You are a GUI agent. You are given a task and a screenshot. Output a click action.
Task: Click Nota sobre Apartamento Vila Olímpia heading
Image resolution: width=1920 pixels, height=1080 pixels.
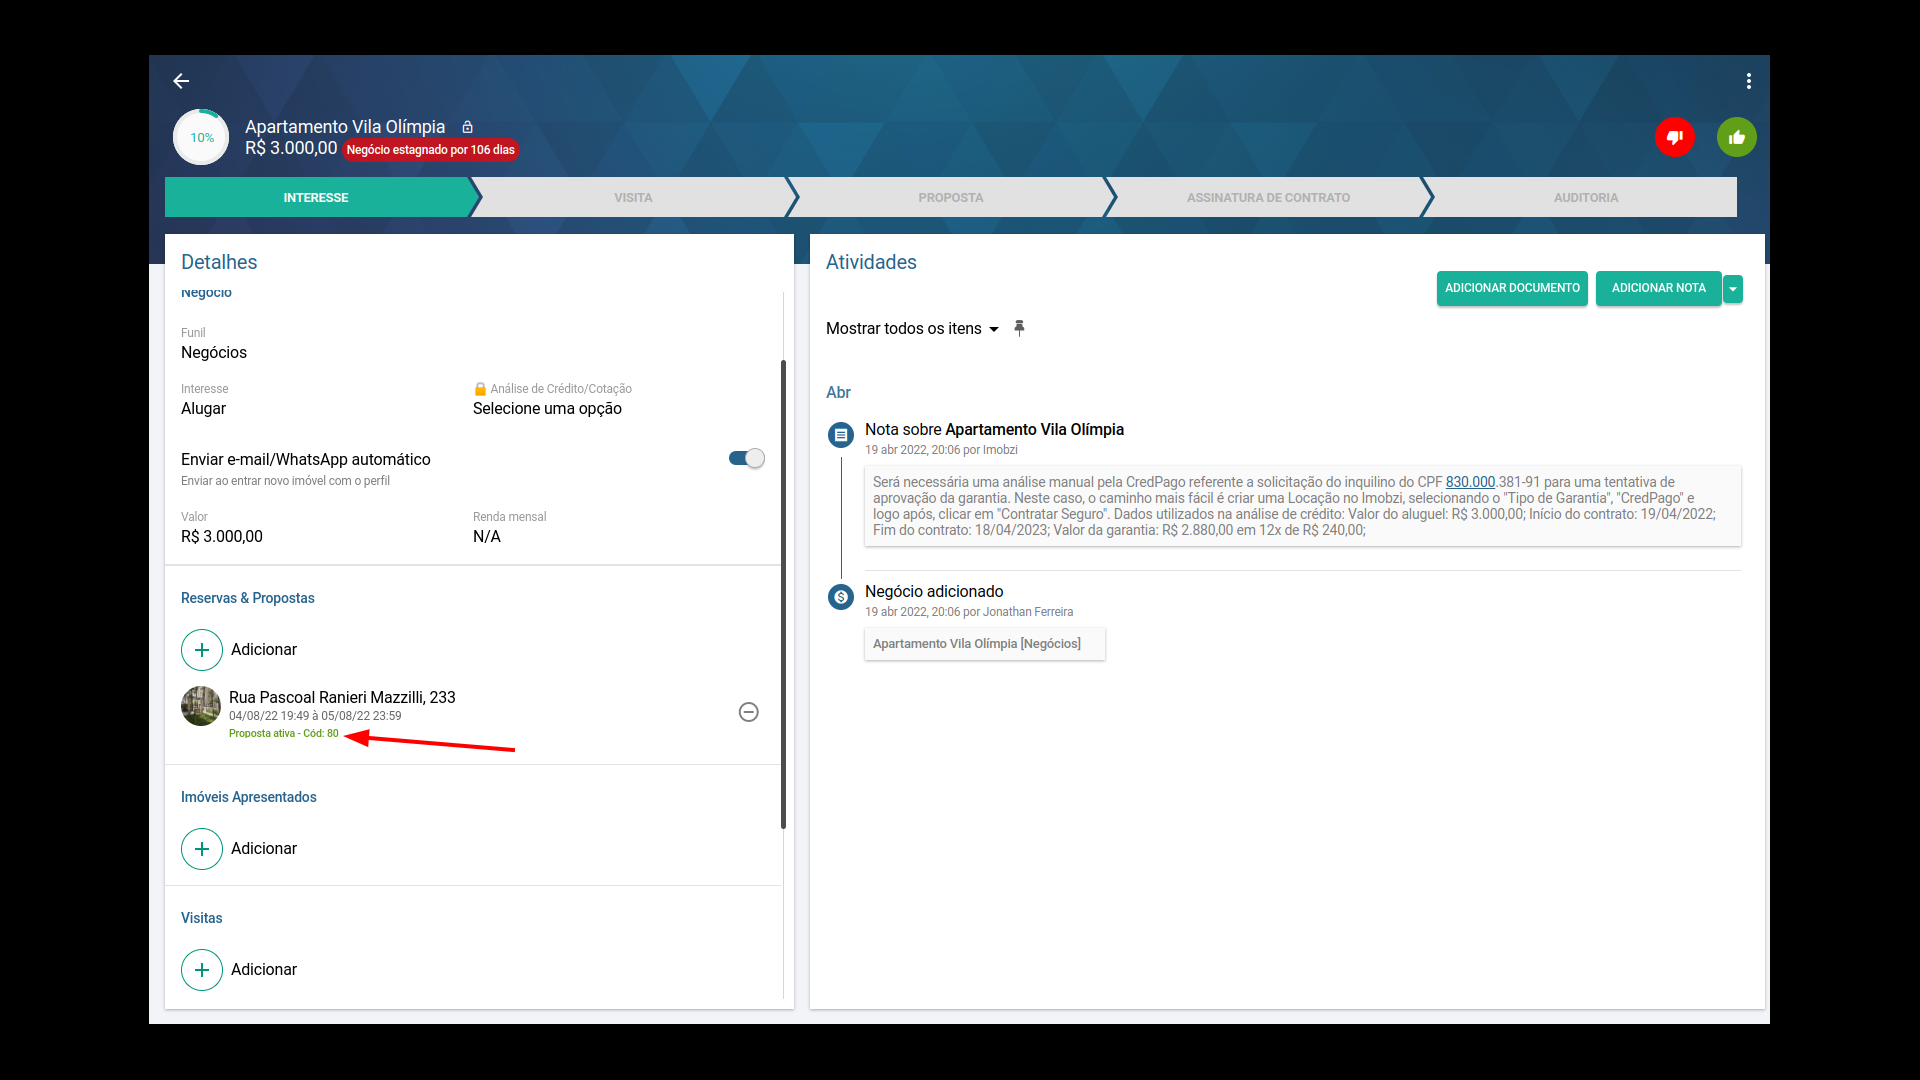click(994, 429)
